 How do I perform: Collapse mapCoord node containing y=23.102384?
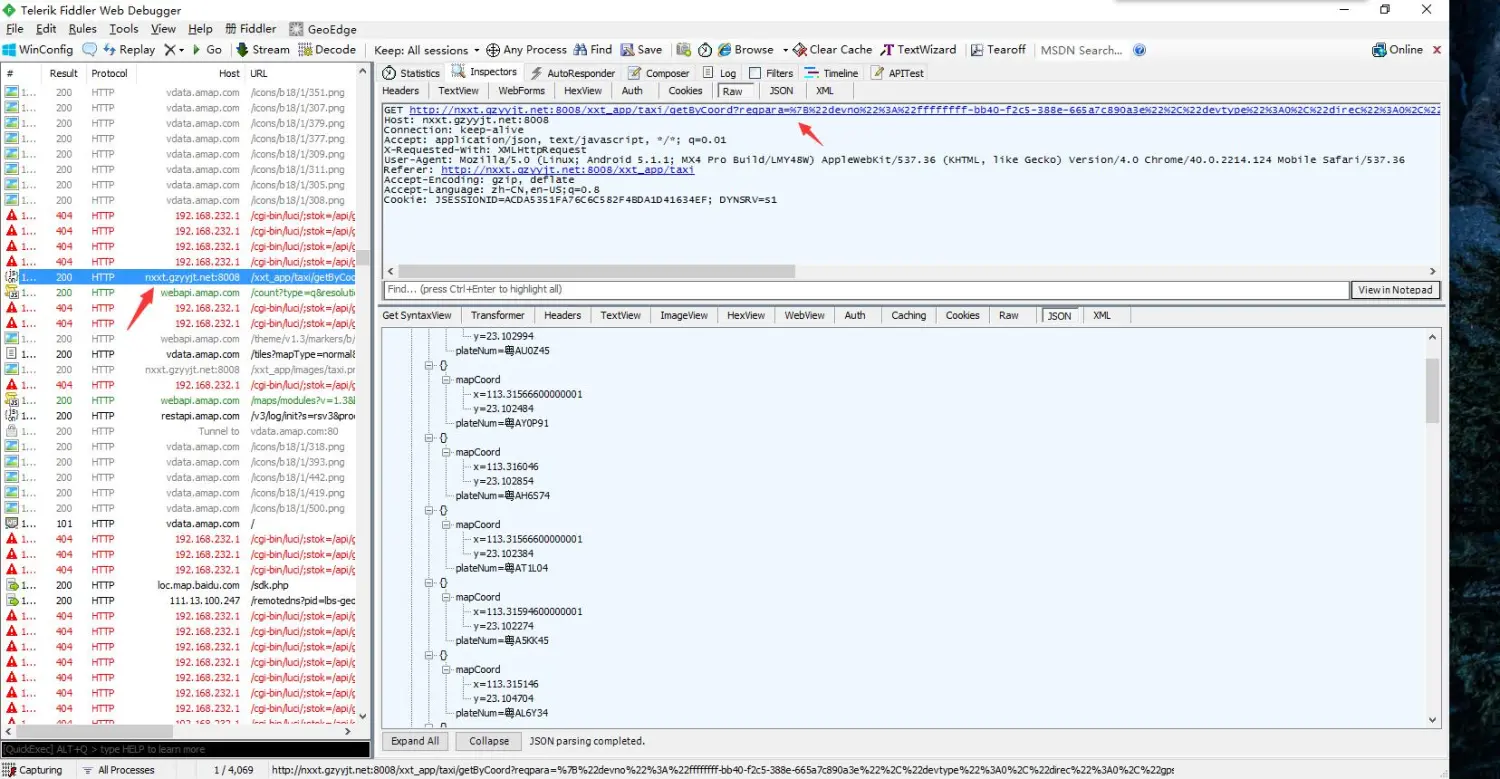click(x=446, y=524)
